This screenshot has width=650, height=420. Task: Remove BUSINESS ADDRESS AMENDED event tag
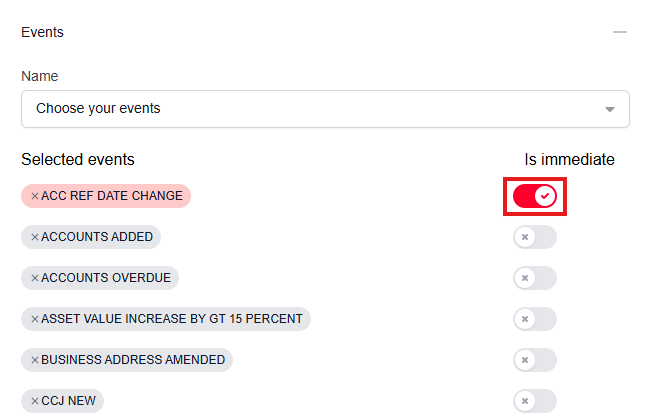[x=34, y=360]
